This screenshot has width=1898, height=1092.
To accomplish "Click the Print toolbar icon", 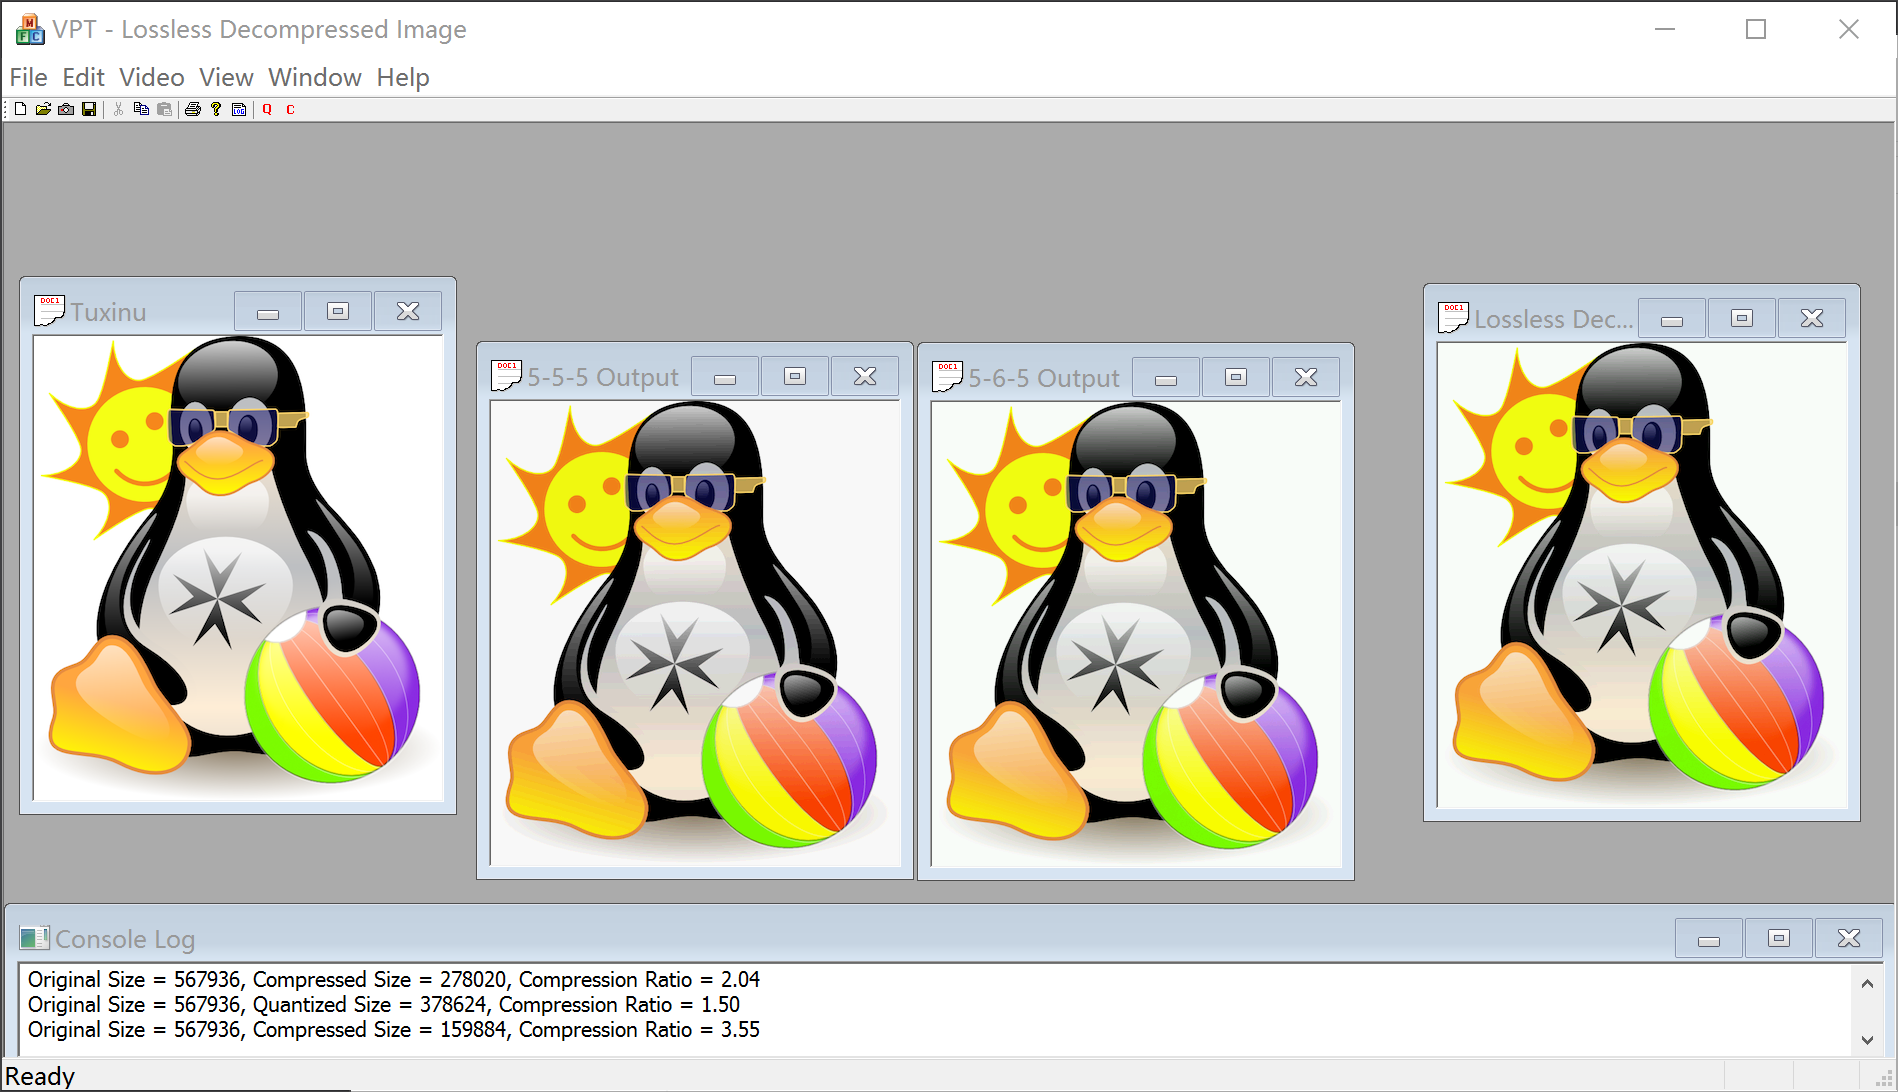I will coord(193,109).
